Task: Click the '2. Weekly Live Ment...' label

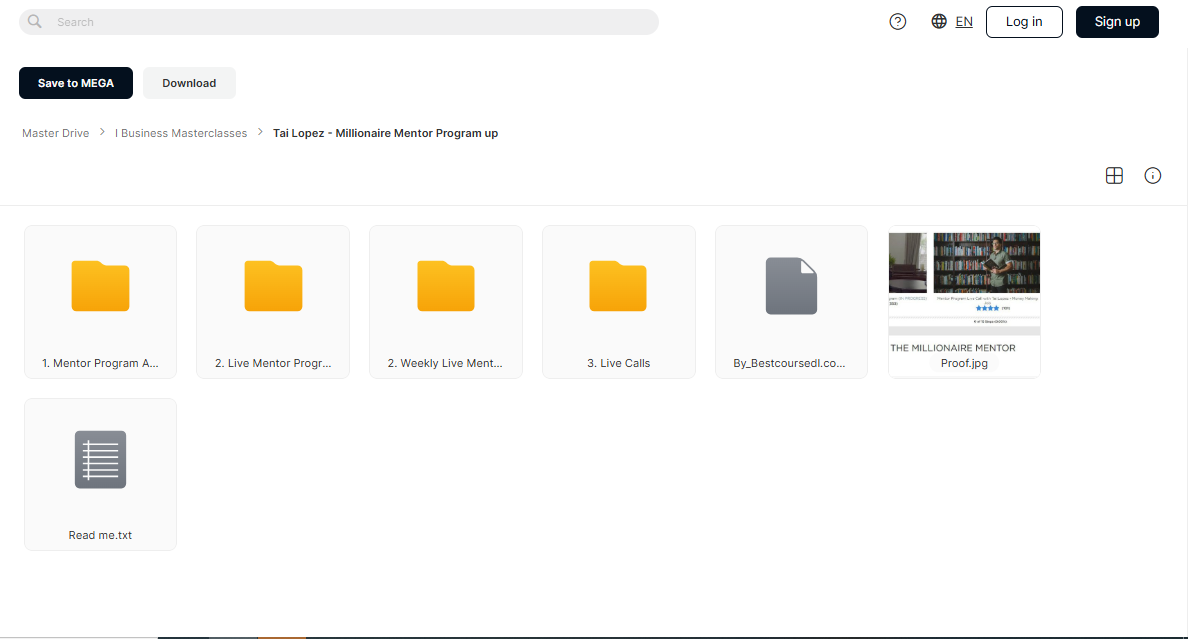Action: 445,363
